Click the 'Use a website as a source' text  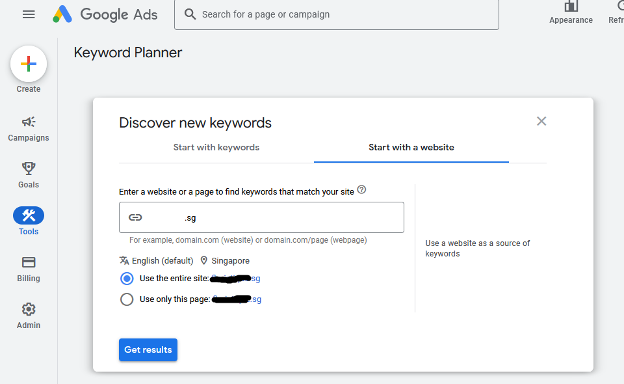tap(478, 248)
